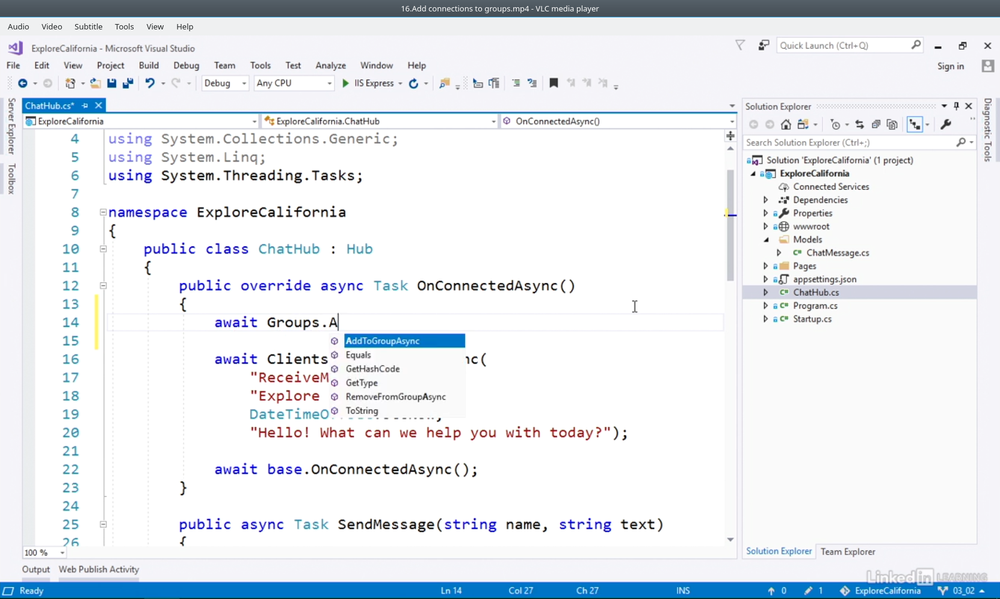Select Startup.cs in Solution Explorer
The width and height of the screenshot is (1000, 599).
click(x=812, y=319)
